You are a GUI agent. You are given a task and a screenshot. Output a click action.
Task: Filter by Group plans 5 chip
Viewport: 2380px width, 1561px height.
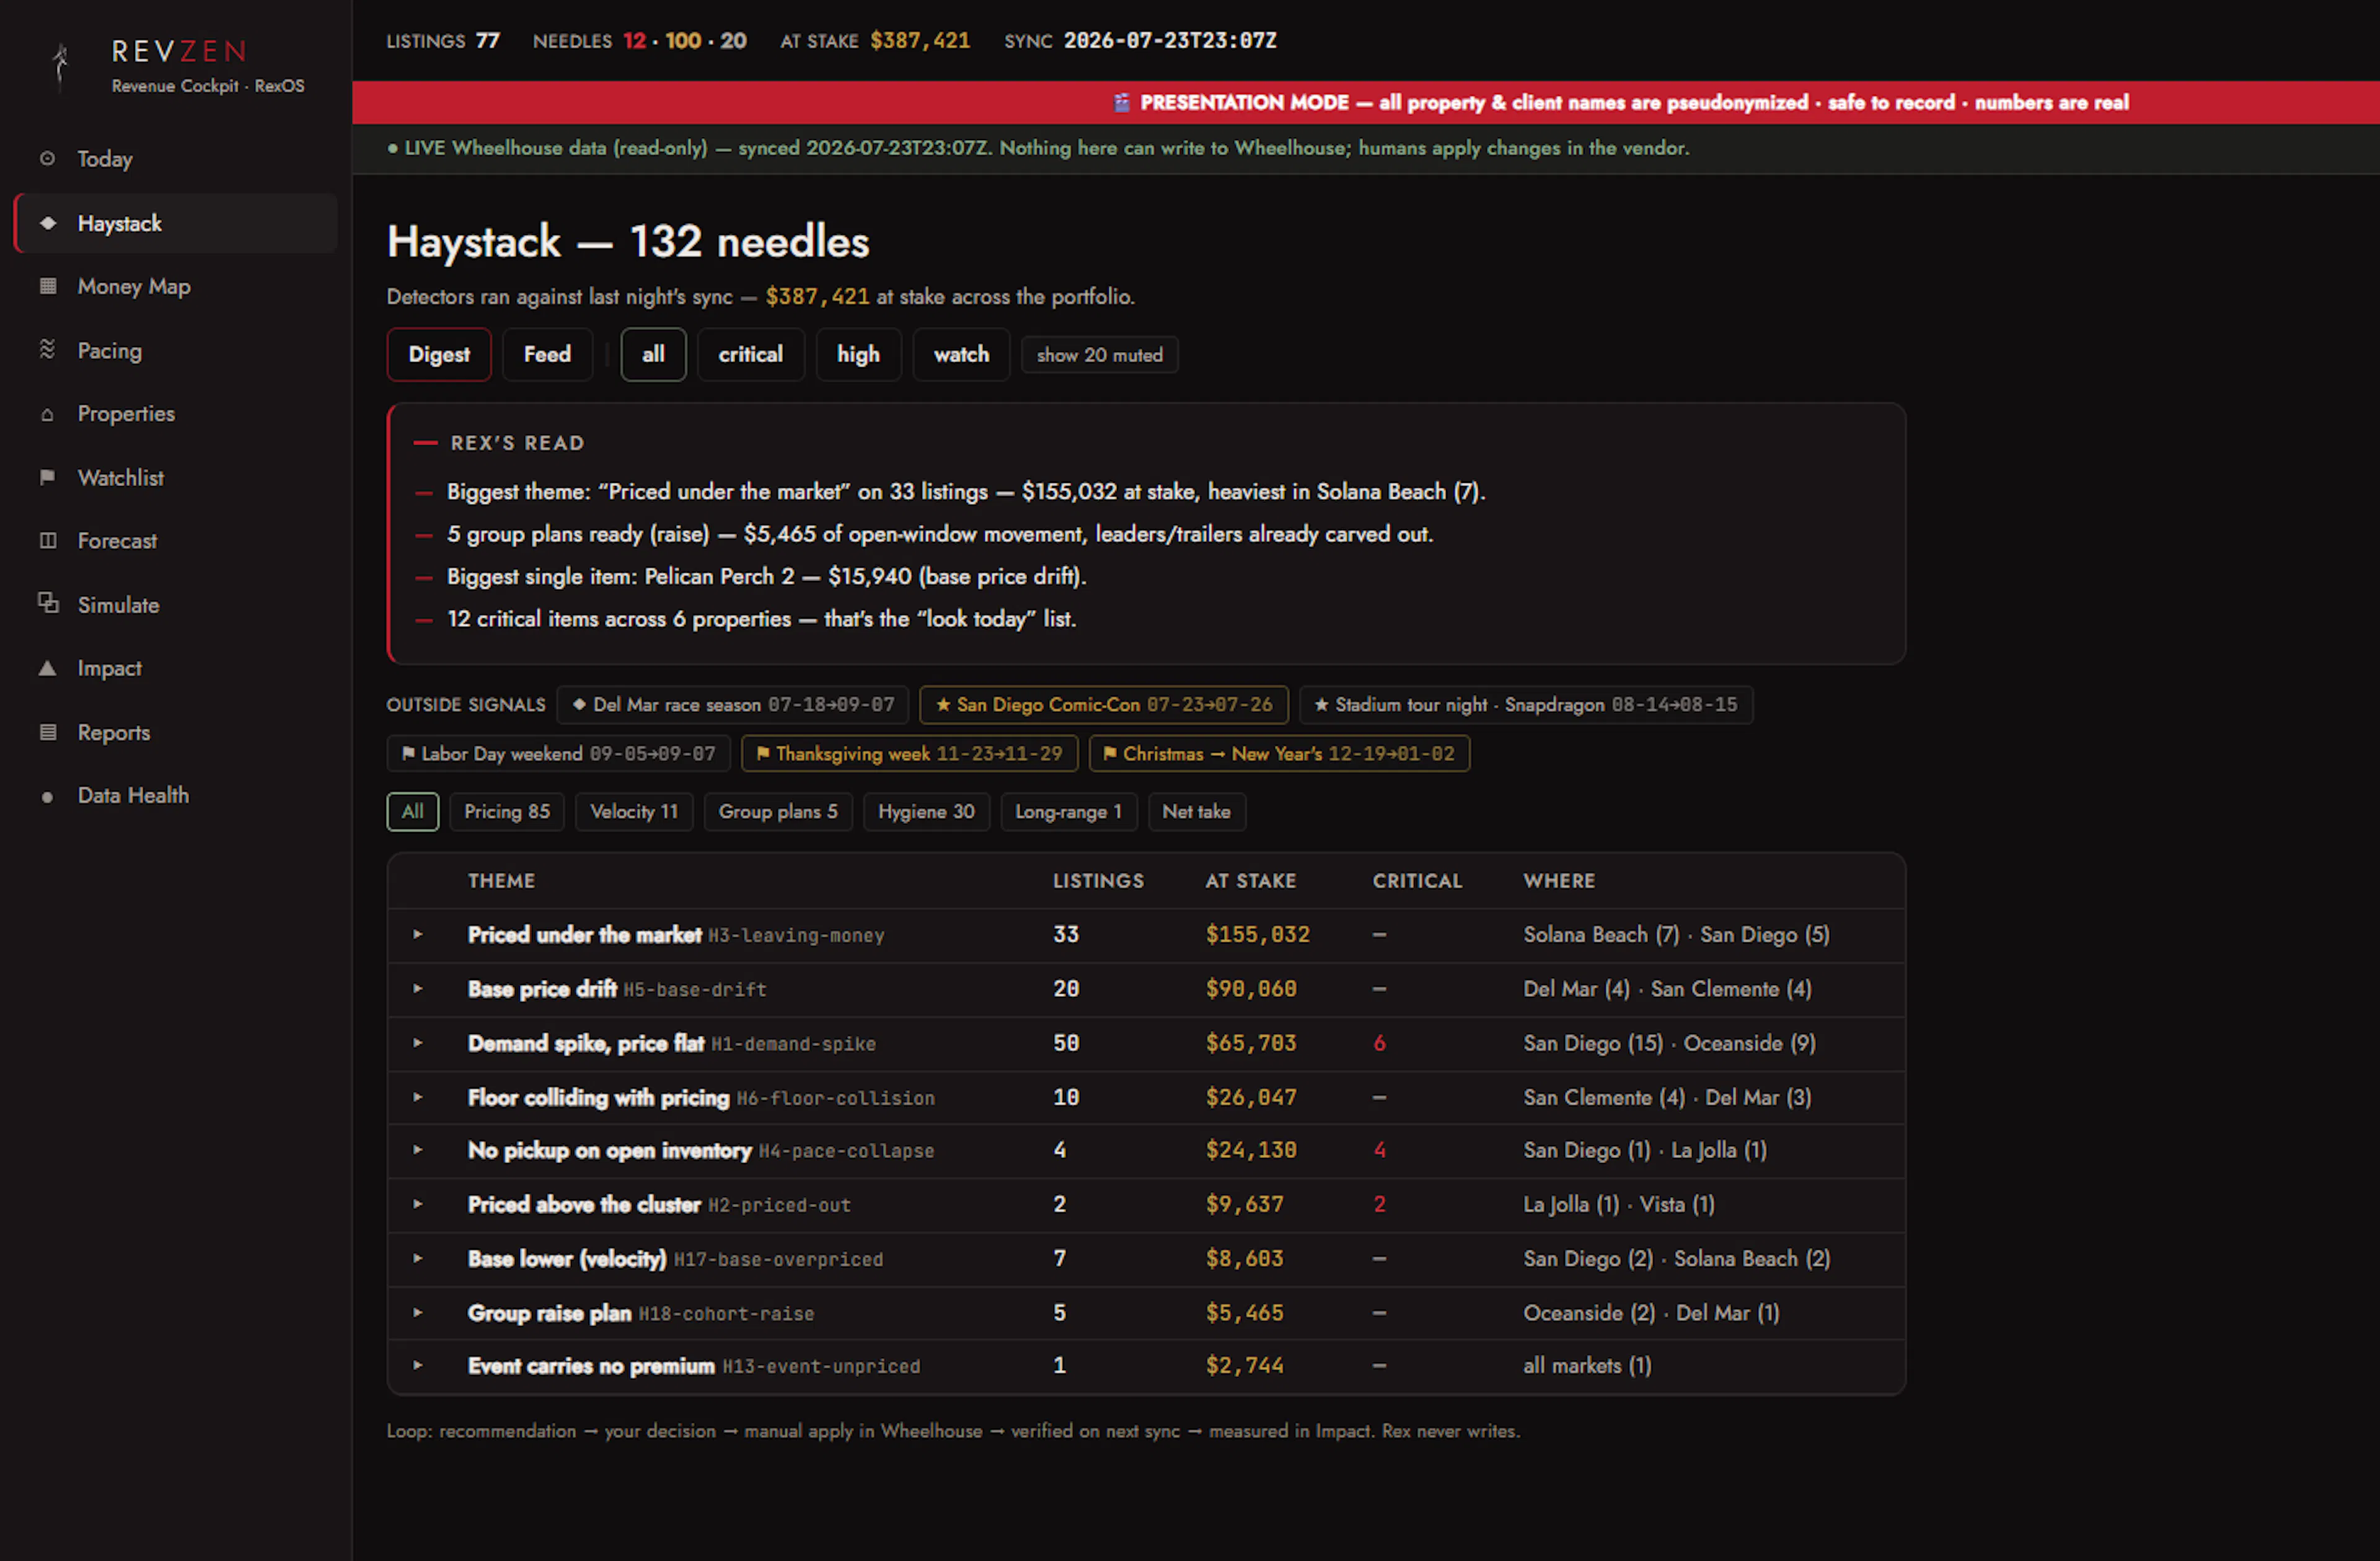tap(778, 812)
